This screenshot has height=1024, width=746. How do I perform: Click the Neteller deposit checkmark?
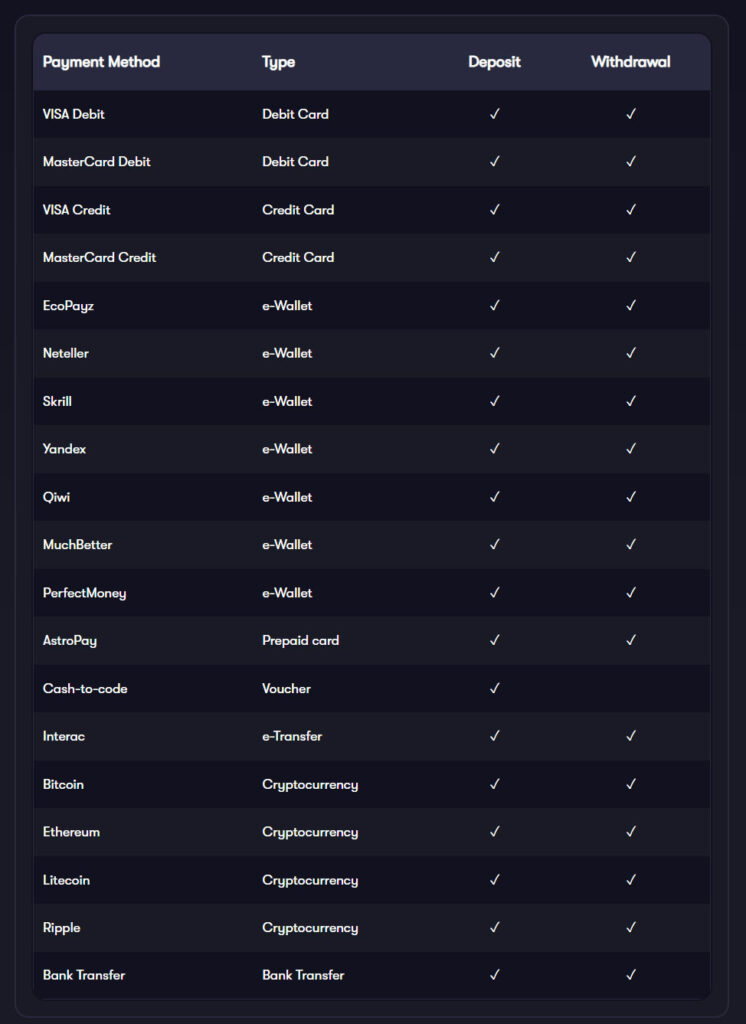tap(495, 353)
